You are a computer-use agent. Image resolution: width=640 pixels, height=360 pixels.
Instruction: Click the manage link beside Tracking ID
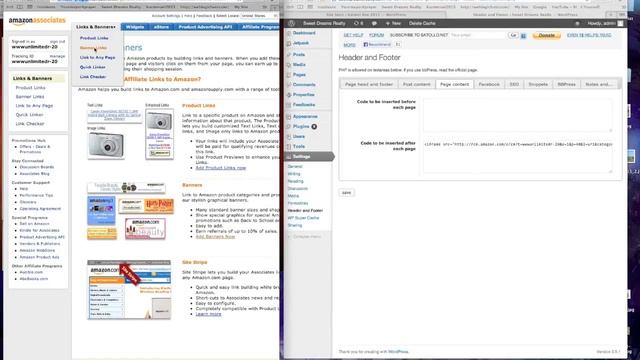coord(58,56)
